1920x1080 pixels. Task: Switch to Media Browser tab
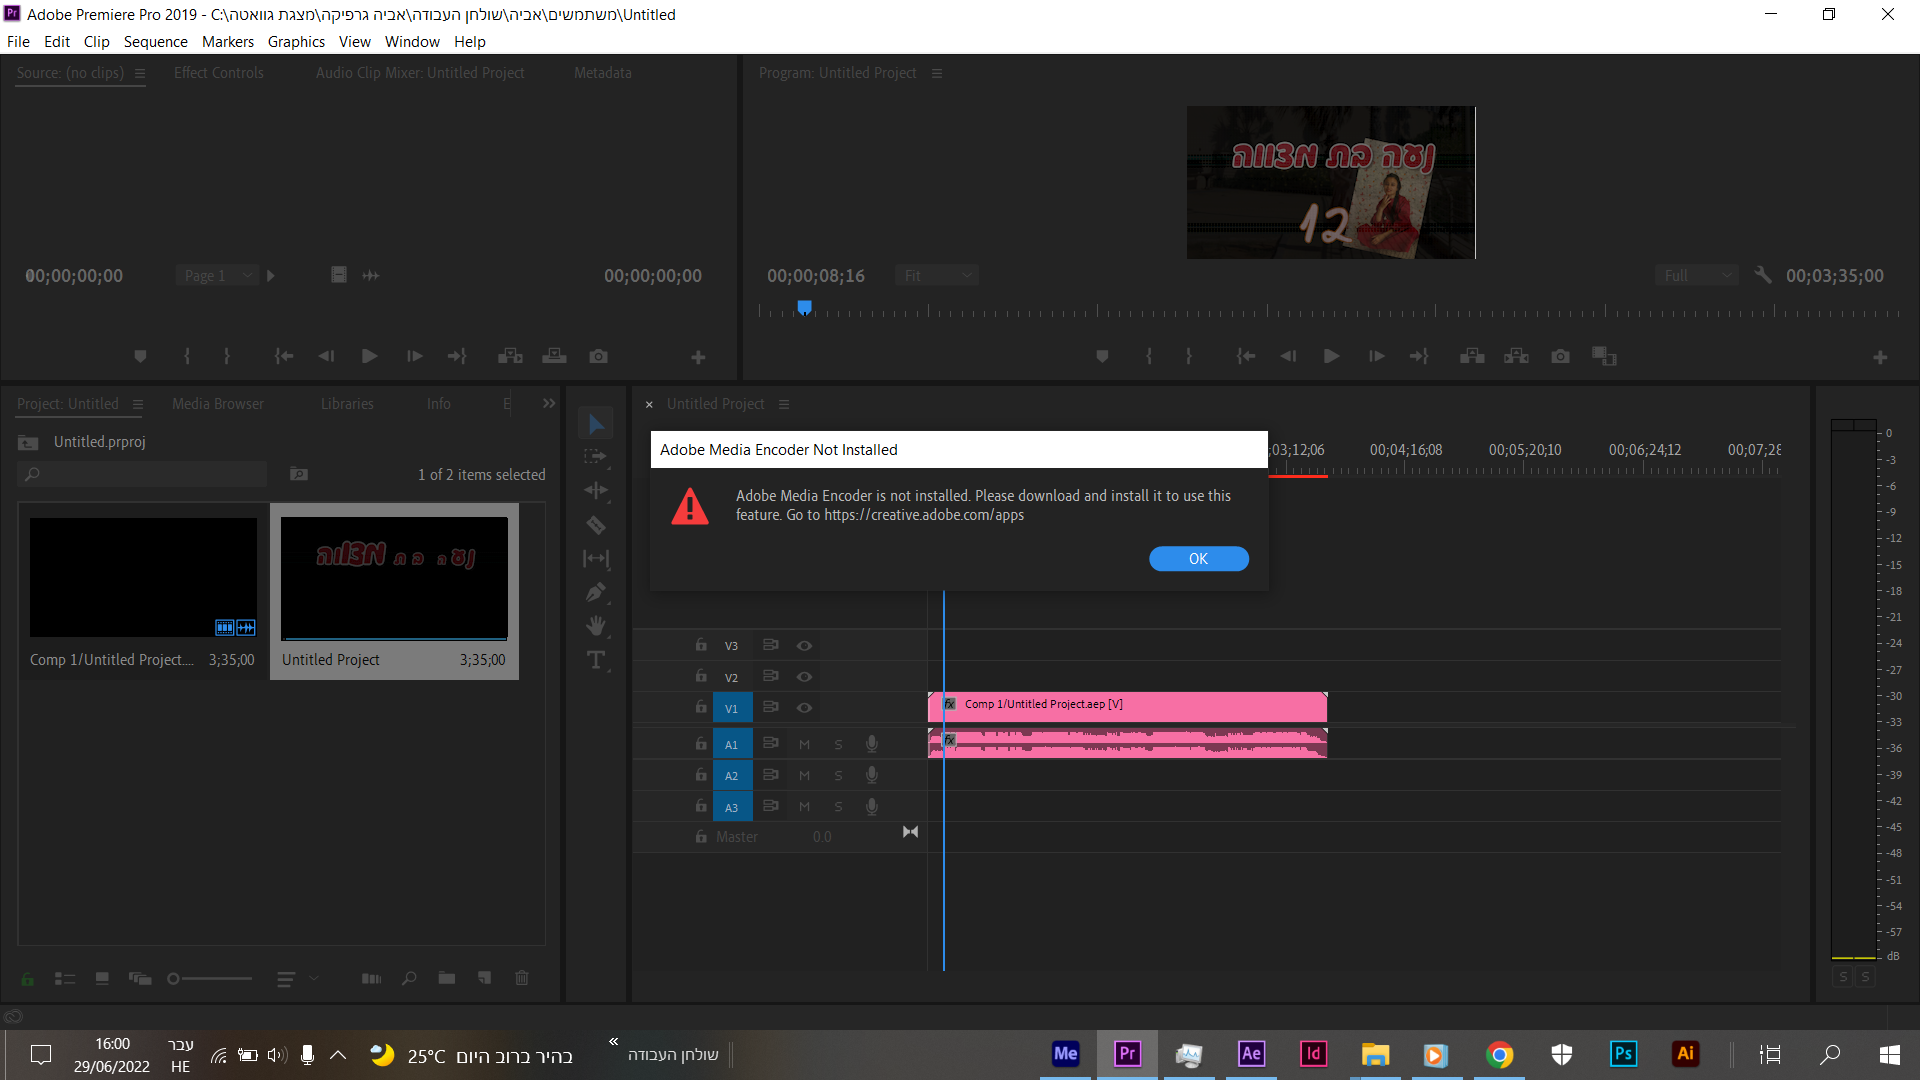click(218, 404)
